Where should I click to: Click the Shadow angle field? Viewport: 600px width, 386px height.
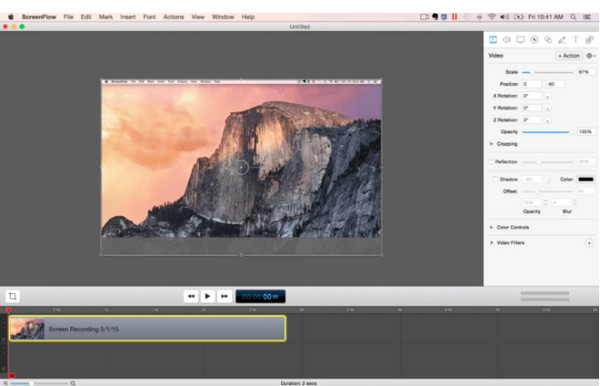pos(532,179)
